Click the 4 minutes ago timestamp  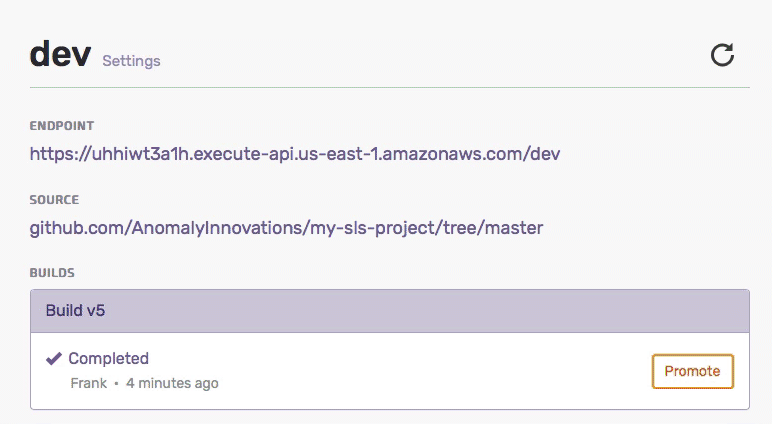pyautogui.click(x=172, y=383)
